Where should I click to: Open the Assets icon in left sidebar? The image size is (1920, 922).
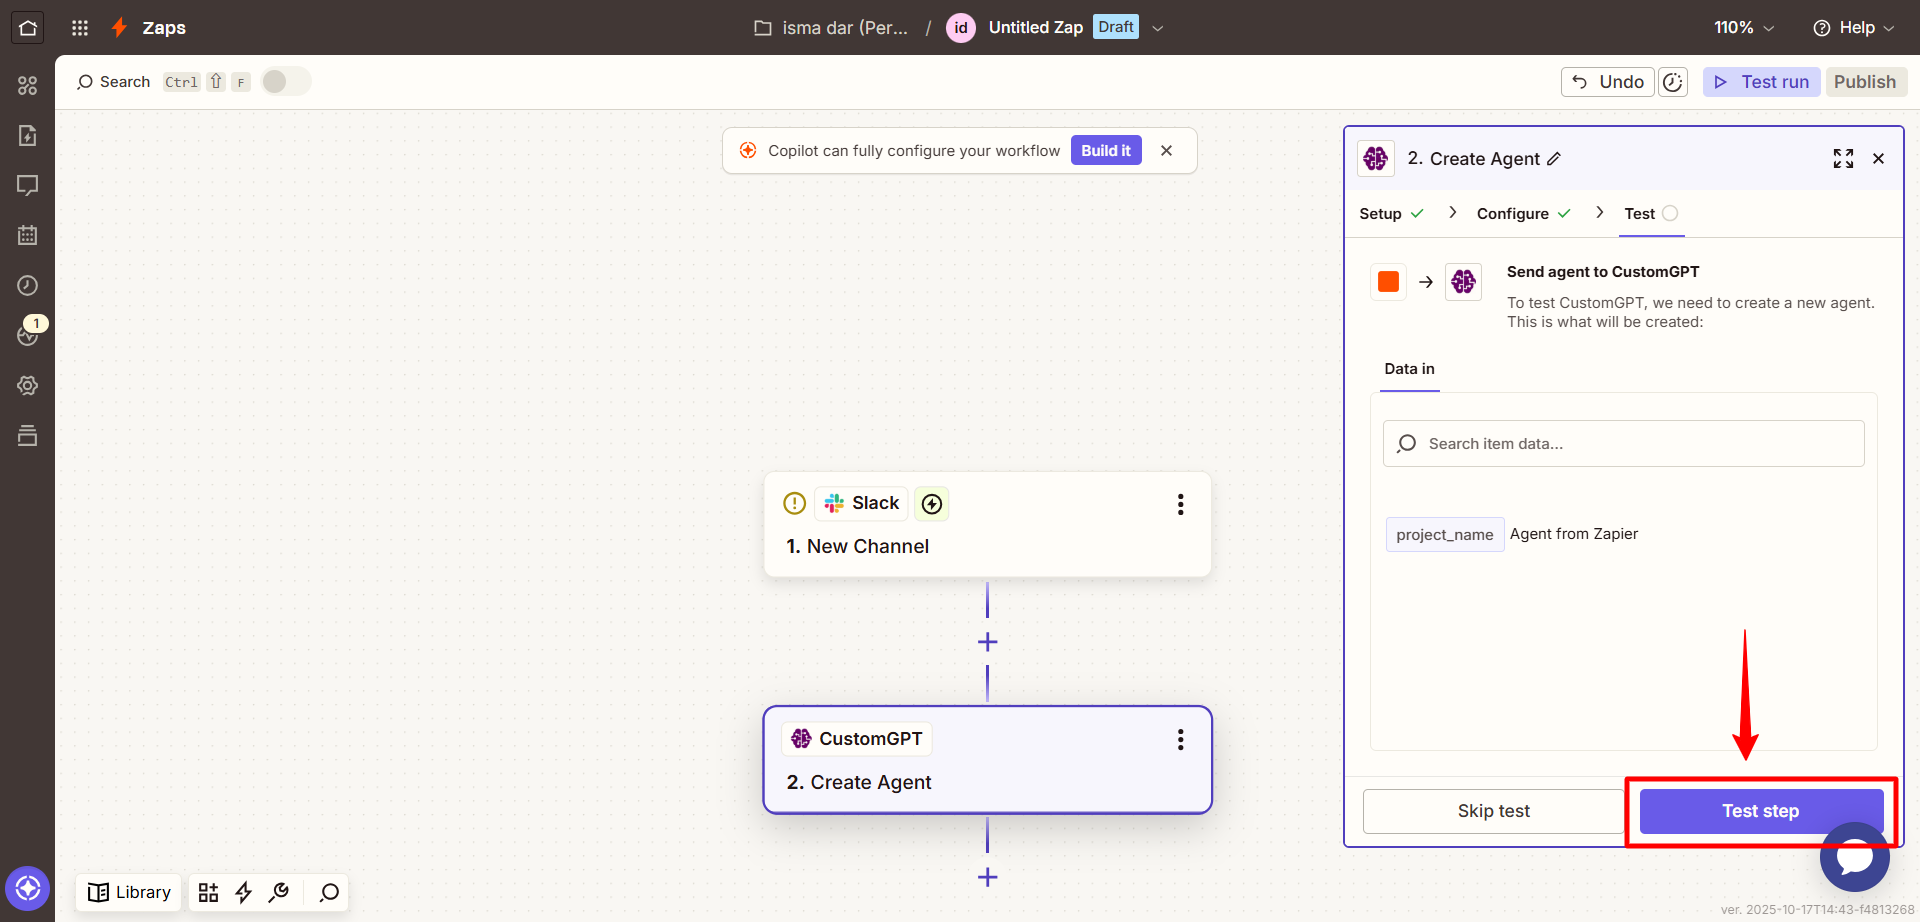(x=28, y=86)
